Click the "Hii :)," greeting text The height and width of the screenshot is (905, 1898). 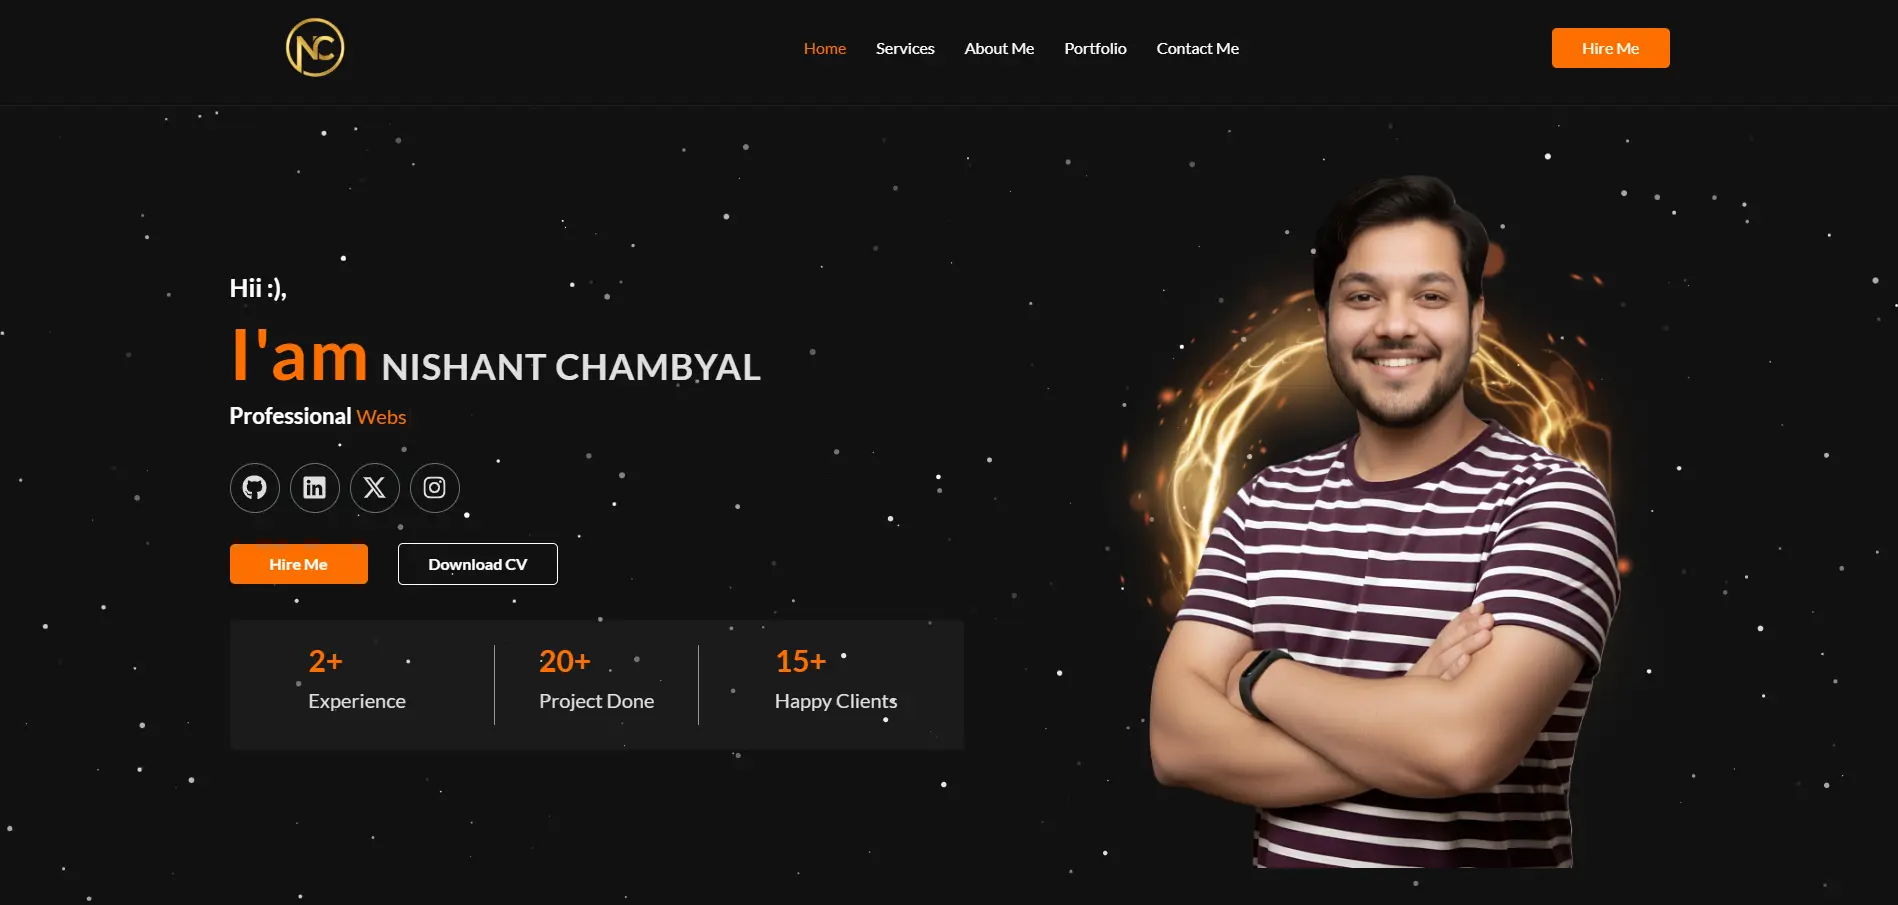coord(258,289)
